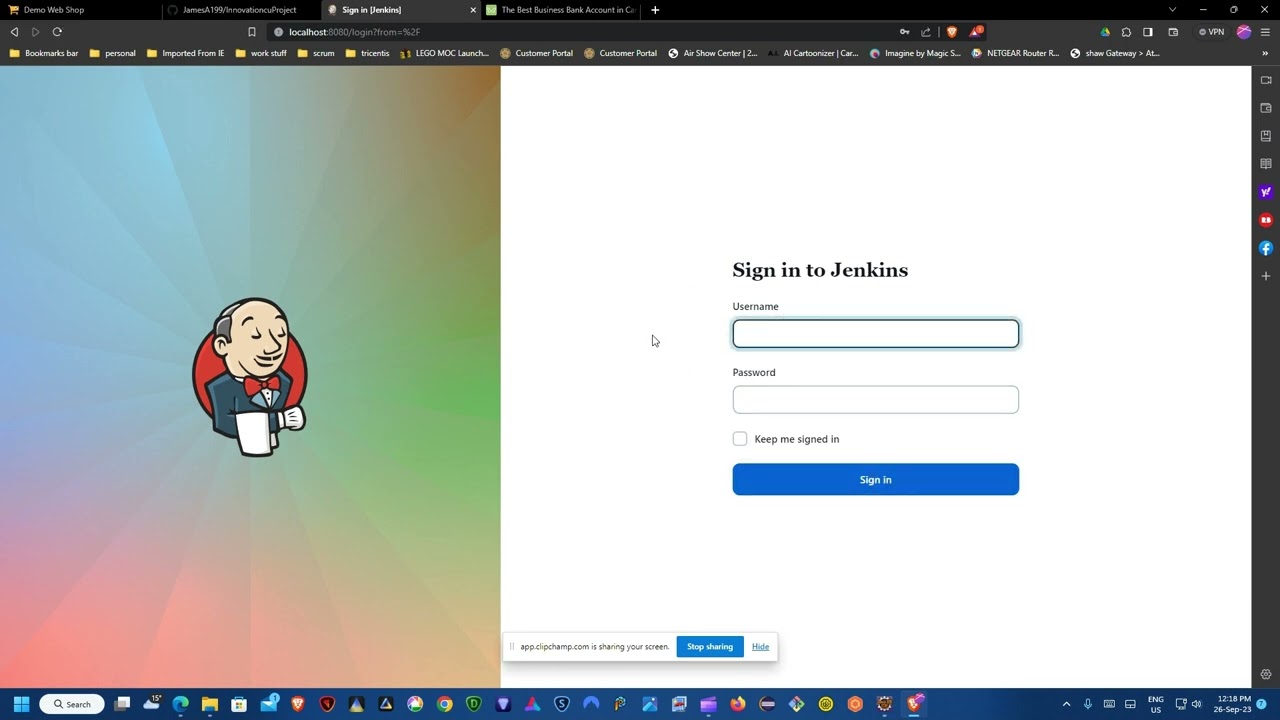Open the Air Show Center bookmark
Screen dimensions: 1280x720
click(x=713, y=53)
